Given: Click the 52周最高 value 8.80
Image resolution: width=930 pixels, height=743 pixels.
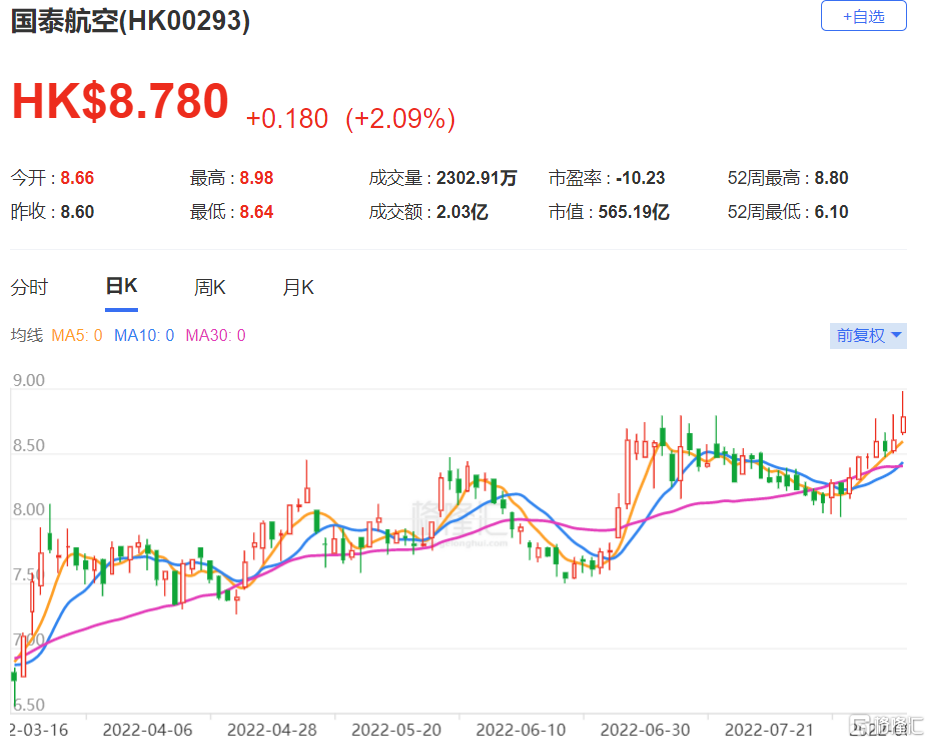Looking at the screenshot, I should (x=831, y=179).
